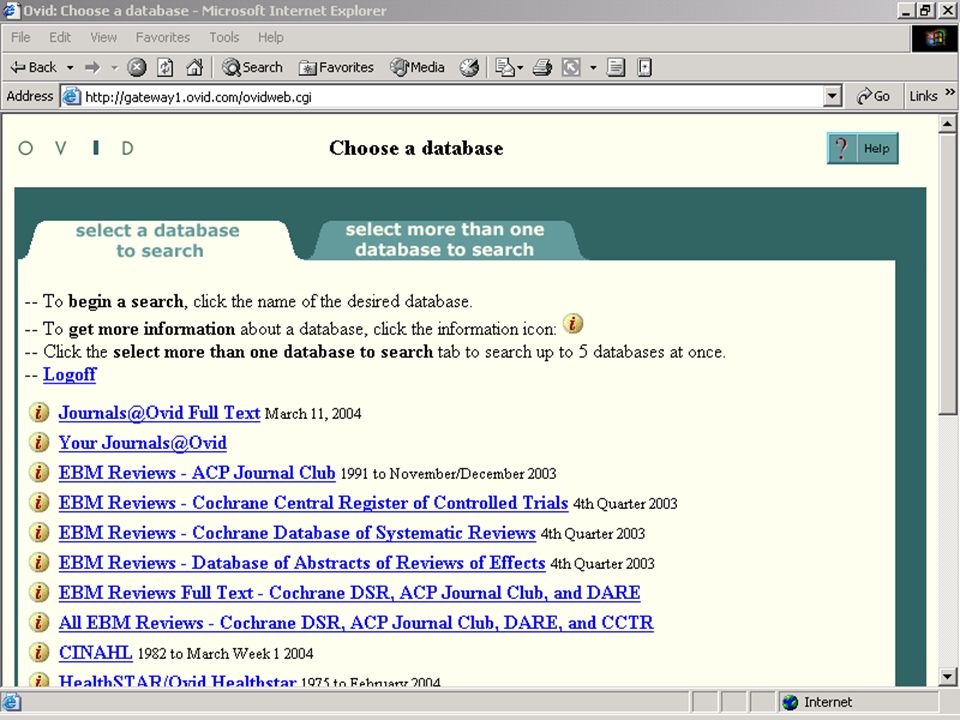Click the page scrollbar up arrow
Image resolution: width=960 pixels, height=720 pixels.
point(947,124)
